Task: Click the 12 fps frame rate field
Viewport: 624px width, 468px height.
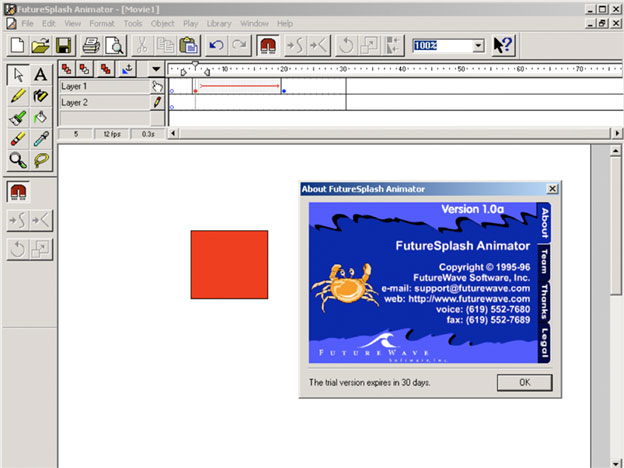Action: point(112,134)
